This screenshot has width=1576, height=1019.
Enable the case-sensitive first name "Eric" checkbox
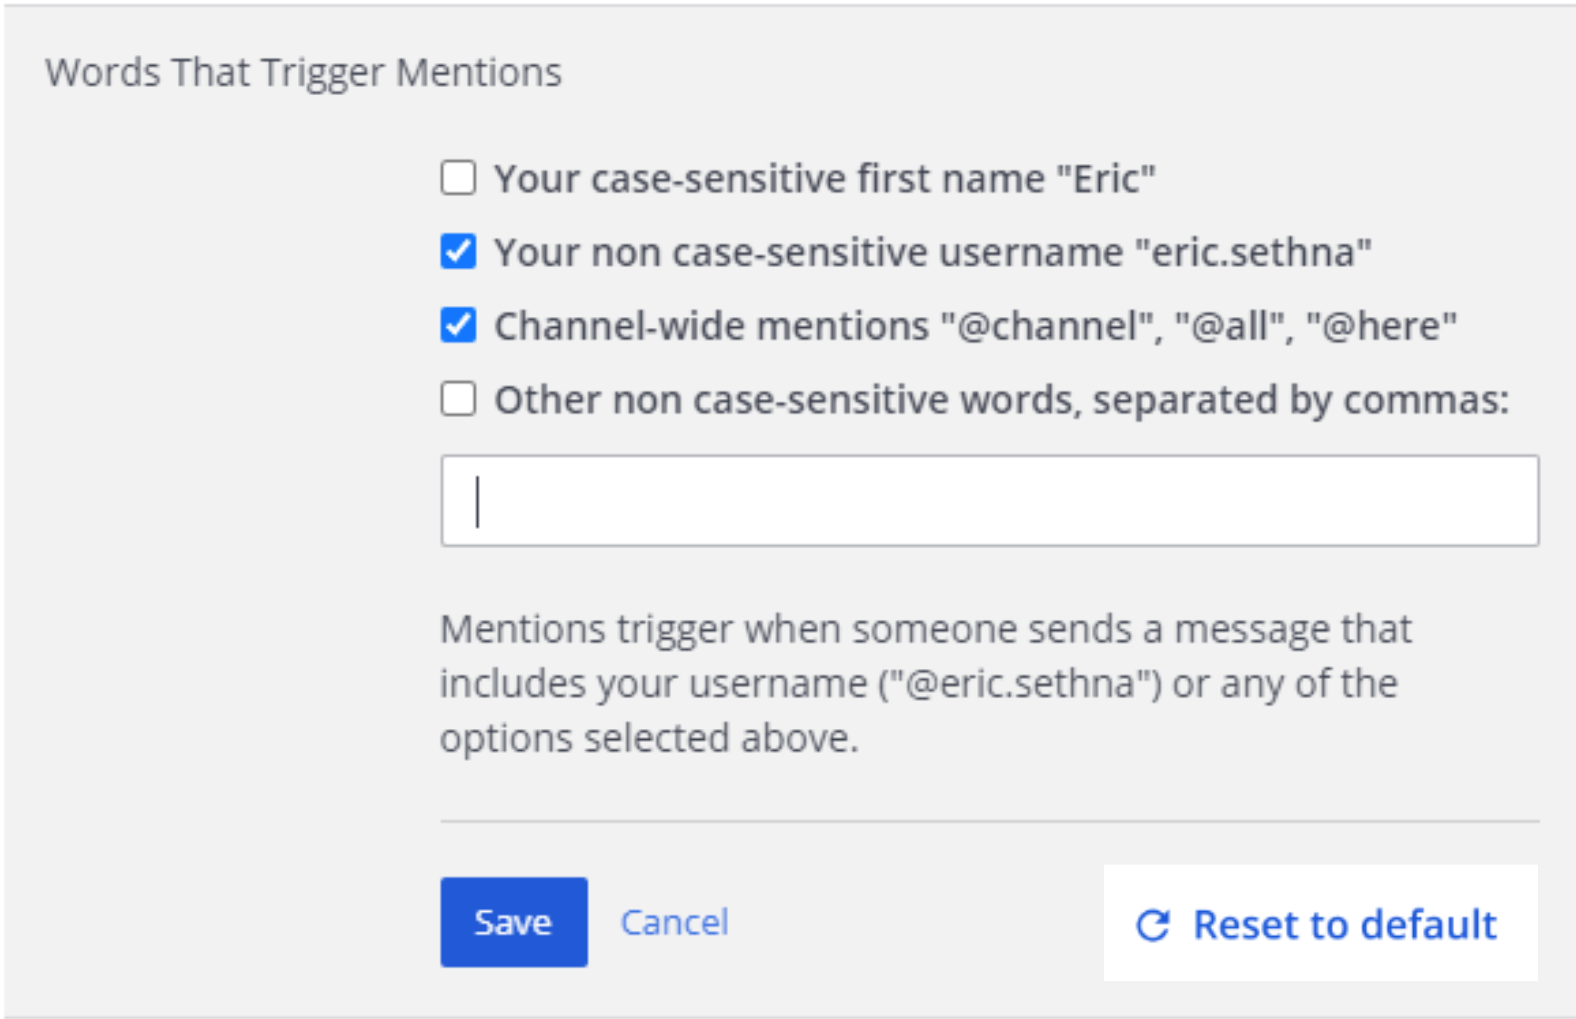tap(458, 178)
